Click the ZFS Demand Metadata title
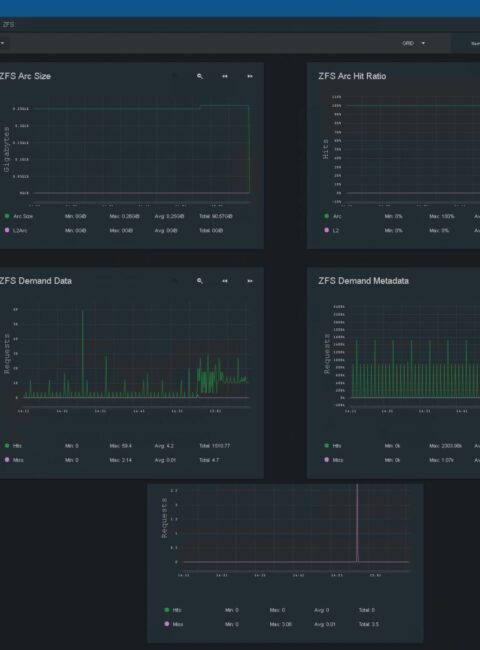This screenshot has height=650, width=480. click(x=364, y=281)
